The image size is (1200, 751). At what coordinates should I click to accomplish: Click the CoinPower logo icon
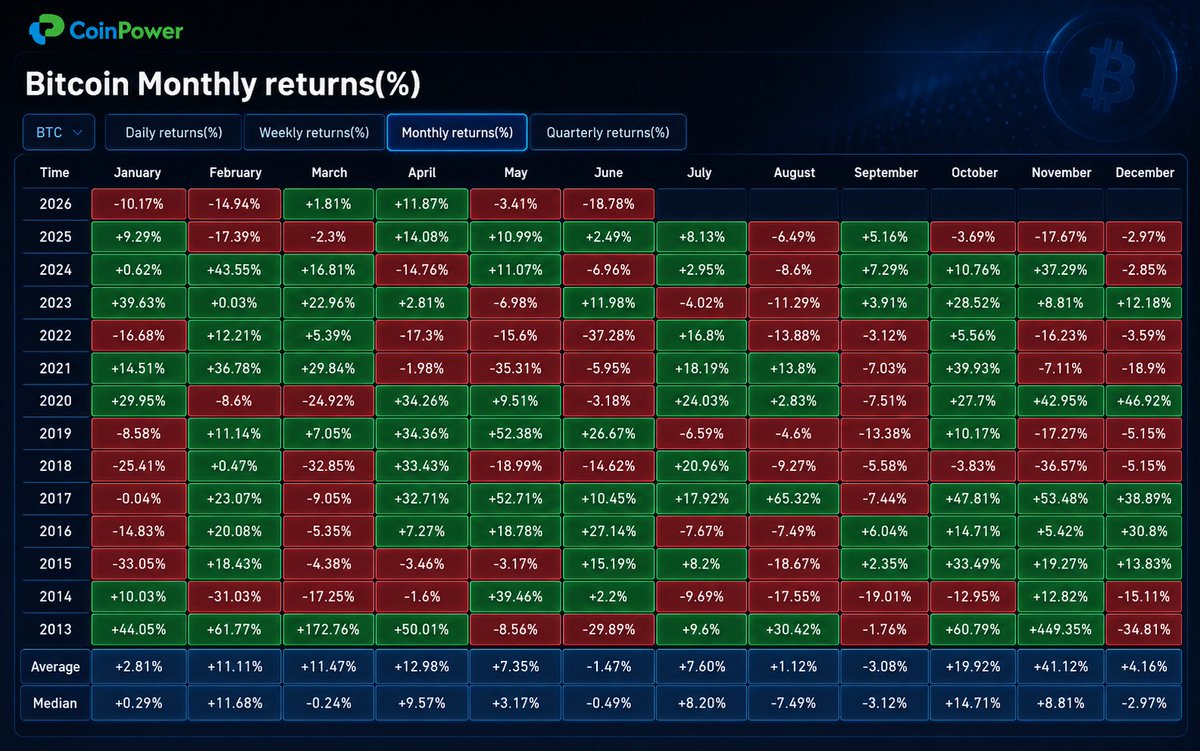click(x=45, y=31)
